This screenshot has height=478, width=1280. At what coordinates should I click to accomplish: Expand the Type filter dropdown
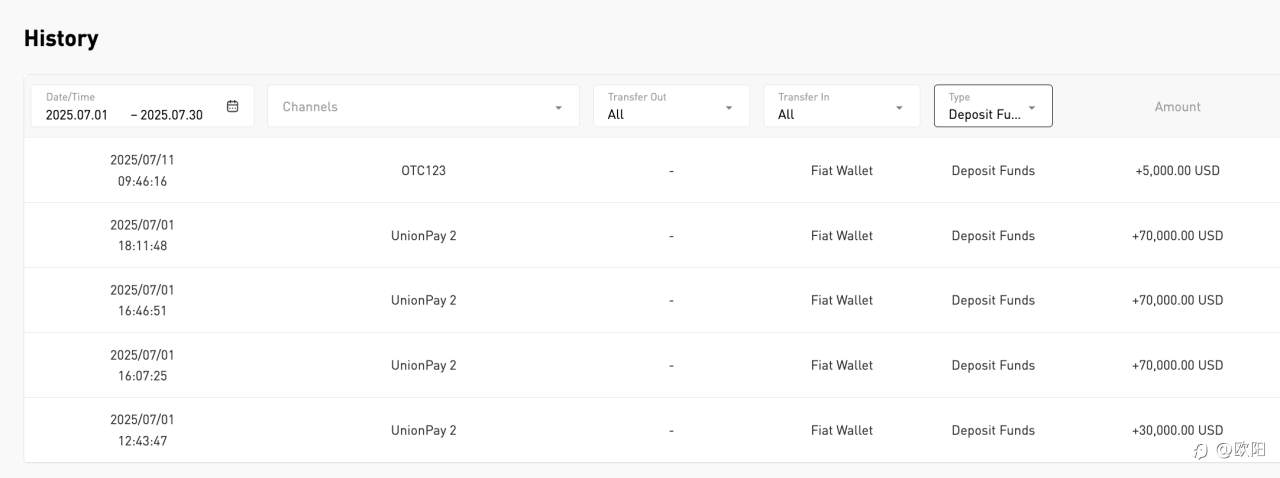[1031, 107]
